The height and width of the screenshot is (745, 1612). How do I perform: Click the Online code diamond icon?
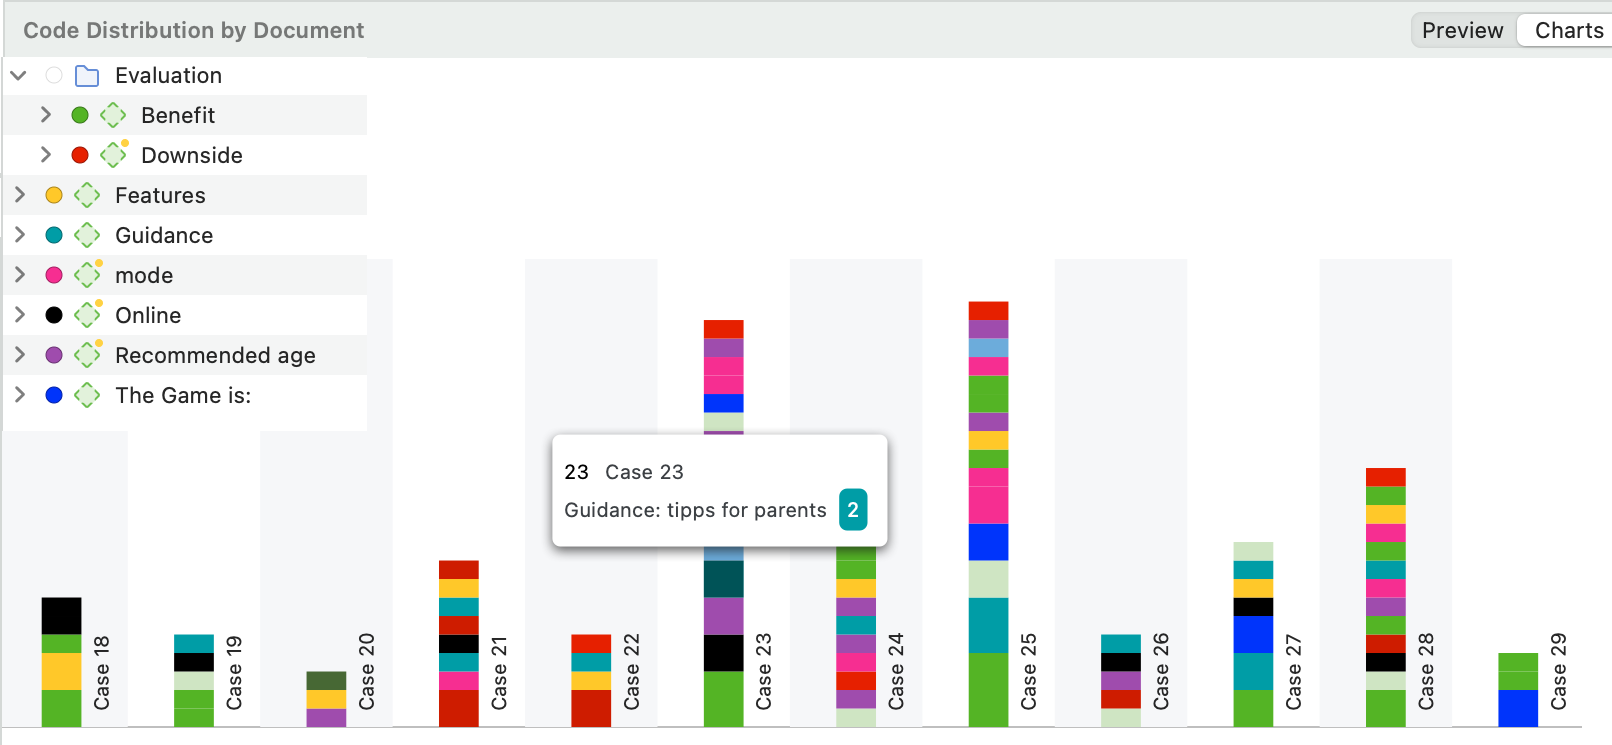click(87, 316)
